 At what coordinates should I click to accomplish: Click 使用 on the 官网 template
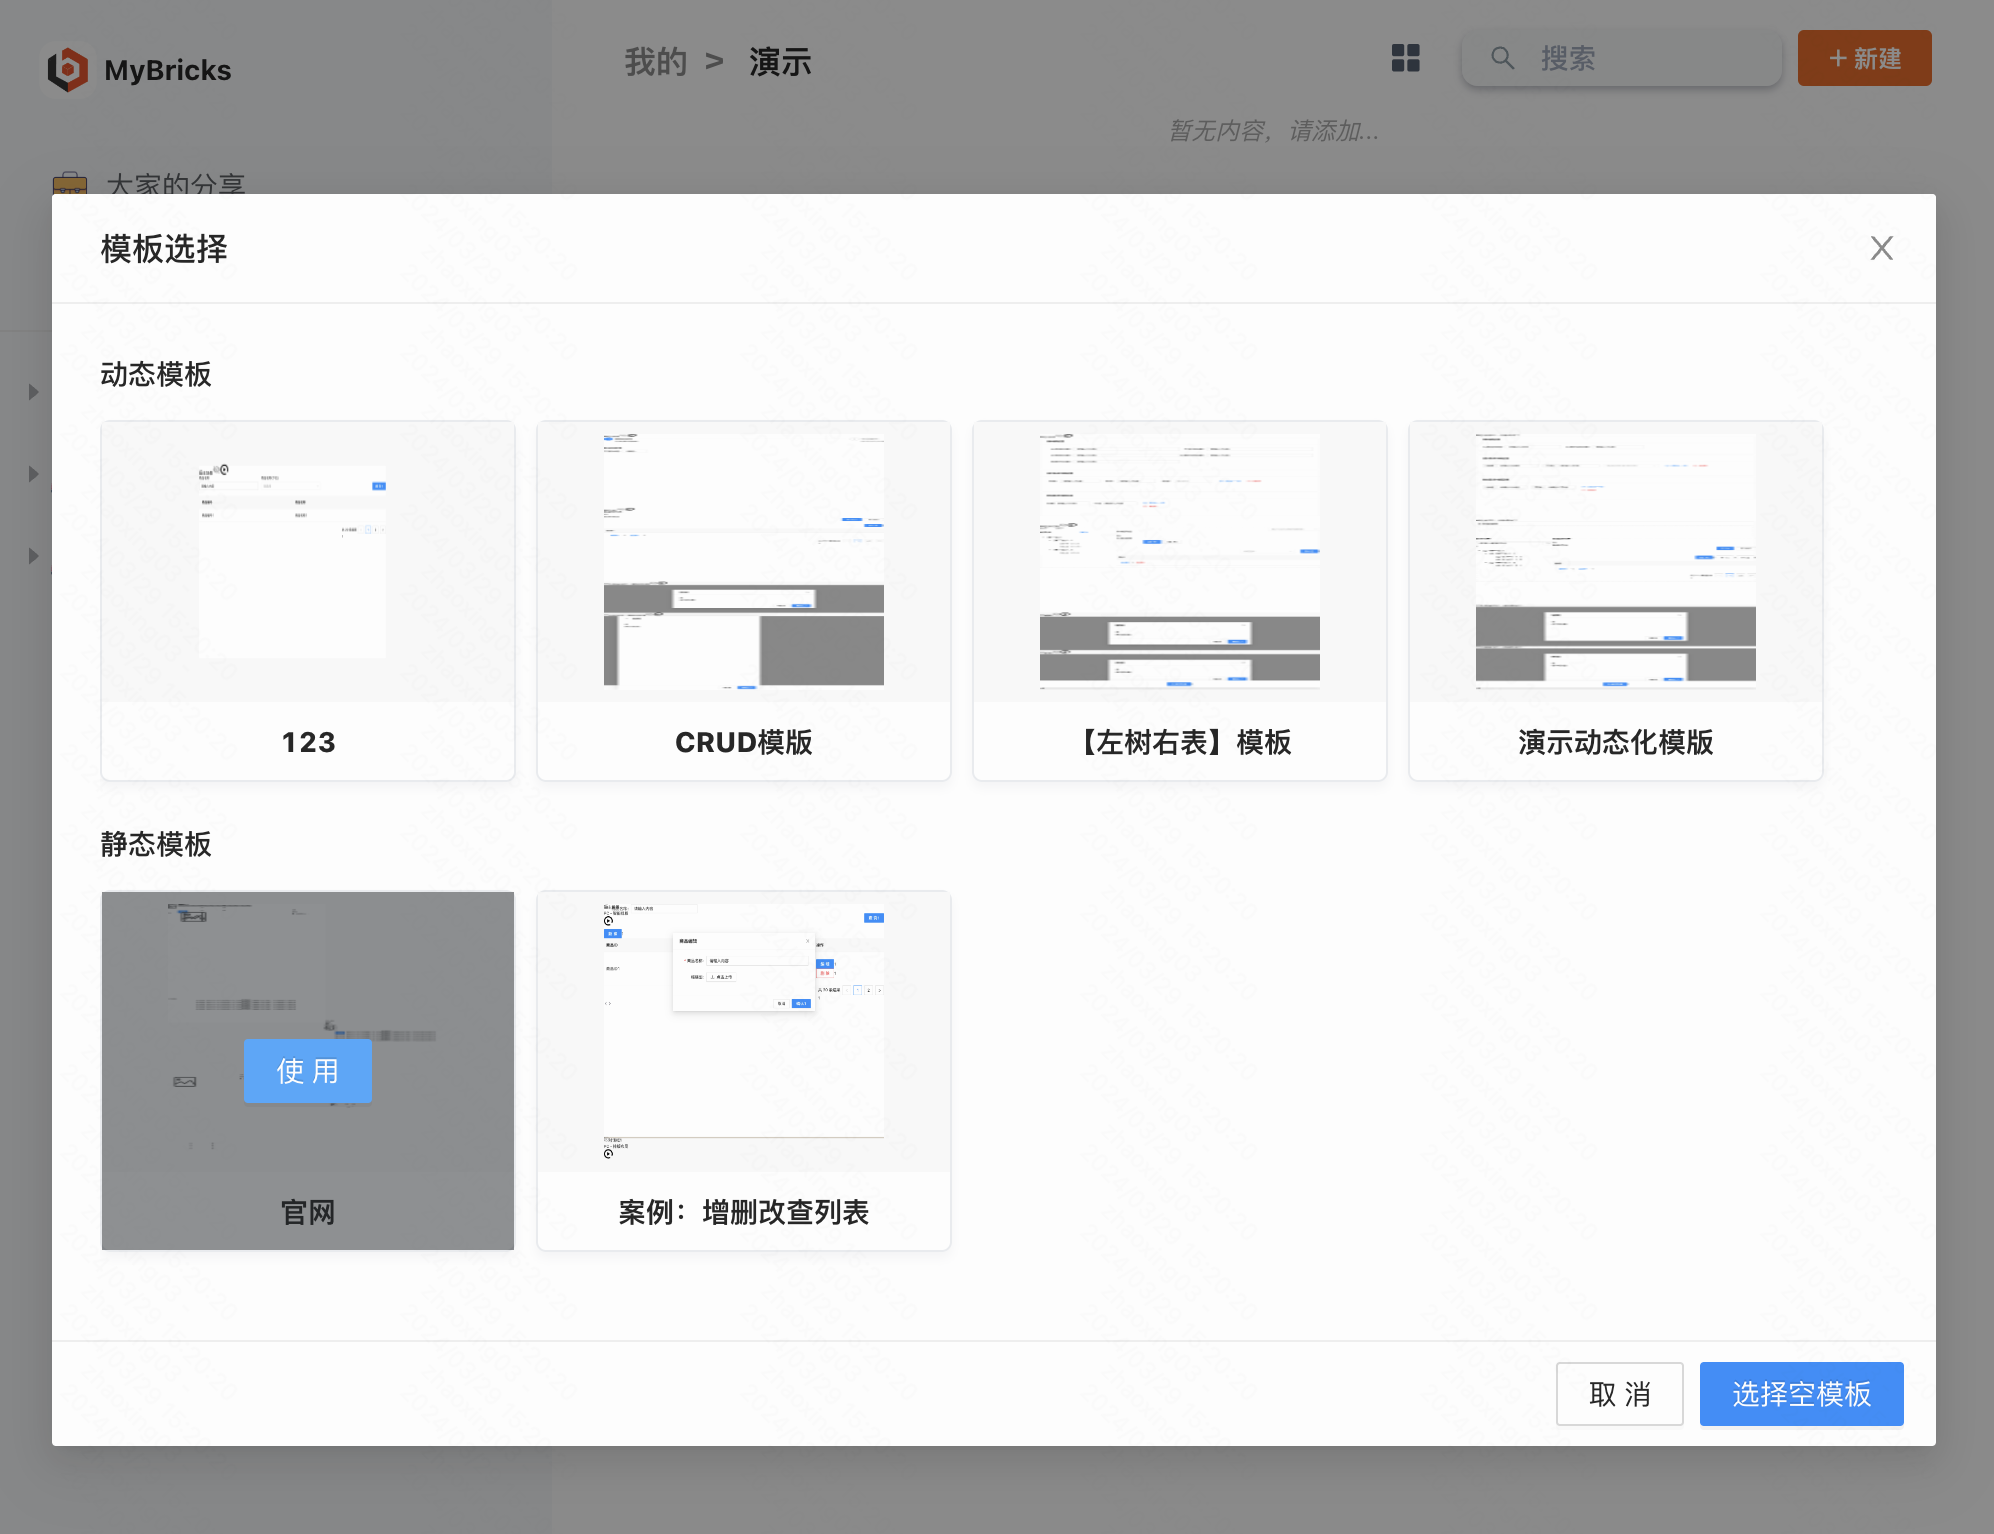click(x=307, y=1071)
